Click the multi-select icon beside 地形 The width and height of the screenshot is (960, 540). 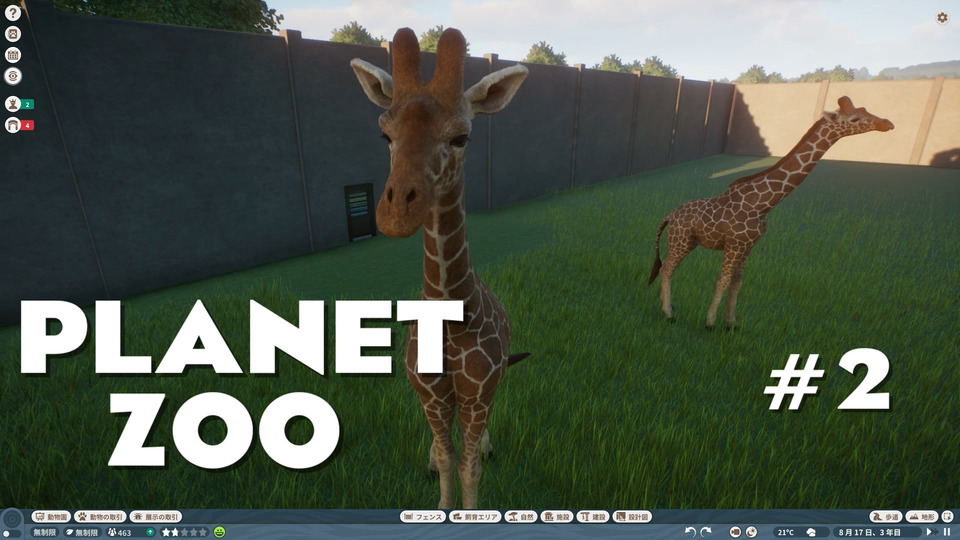[x=948, y=517]
